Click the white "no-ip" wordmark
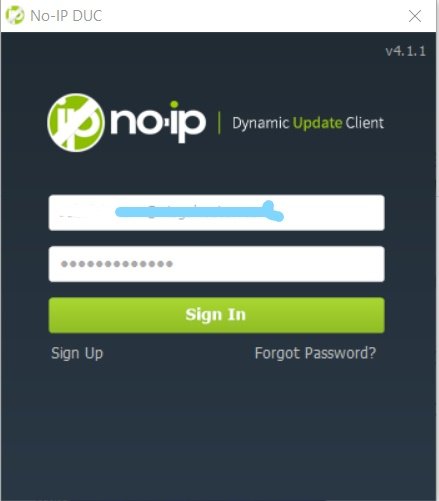 point(158,125)
